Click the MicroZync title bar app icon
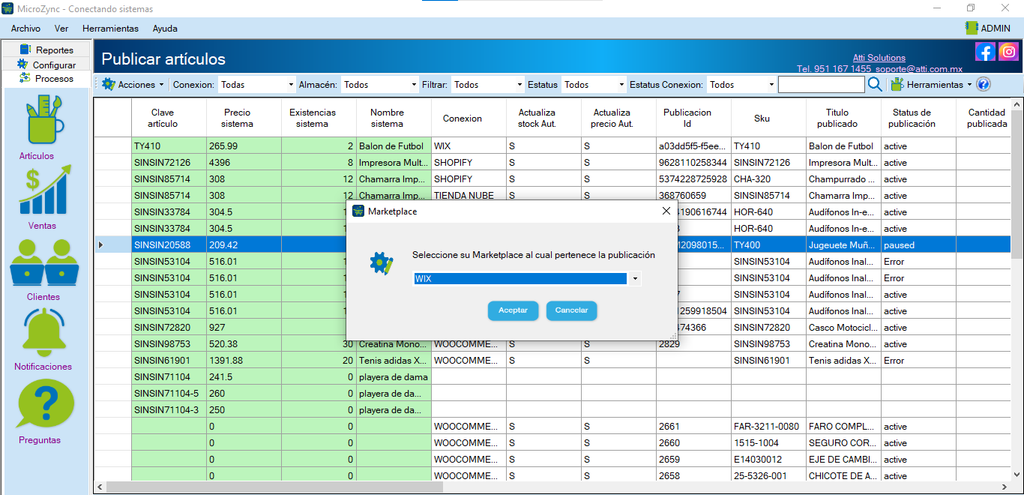The image size is (1024, 495). tap(7, 8)
